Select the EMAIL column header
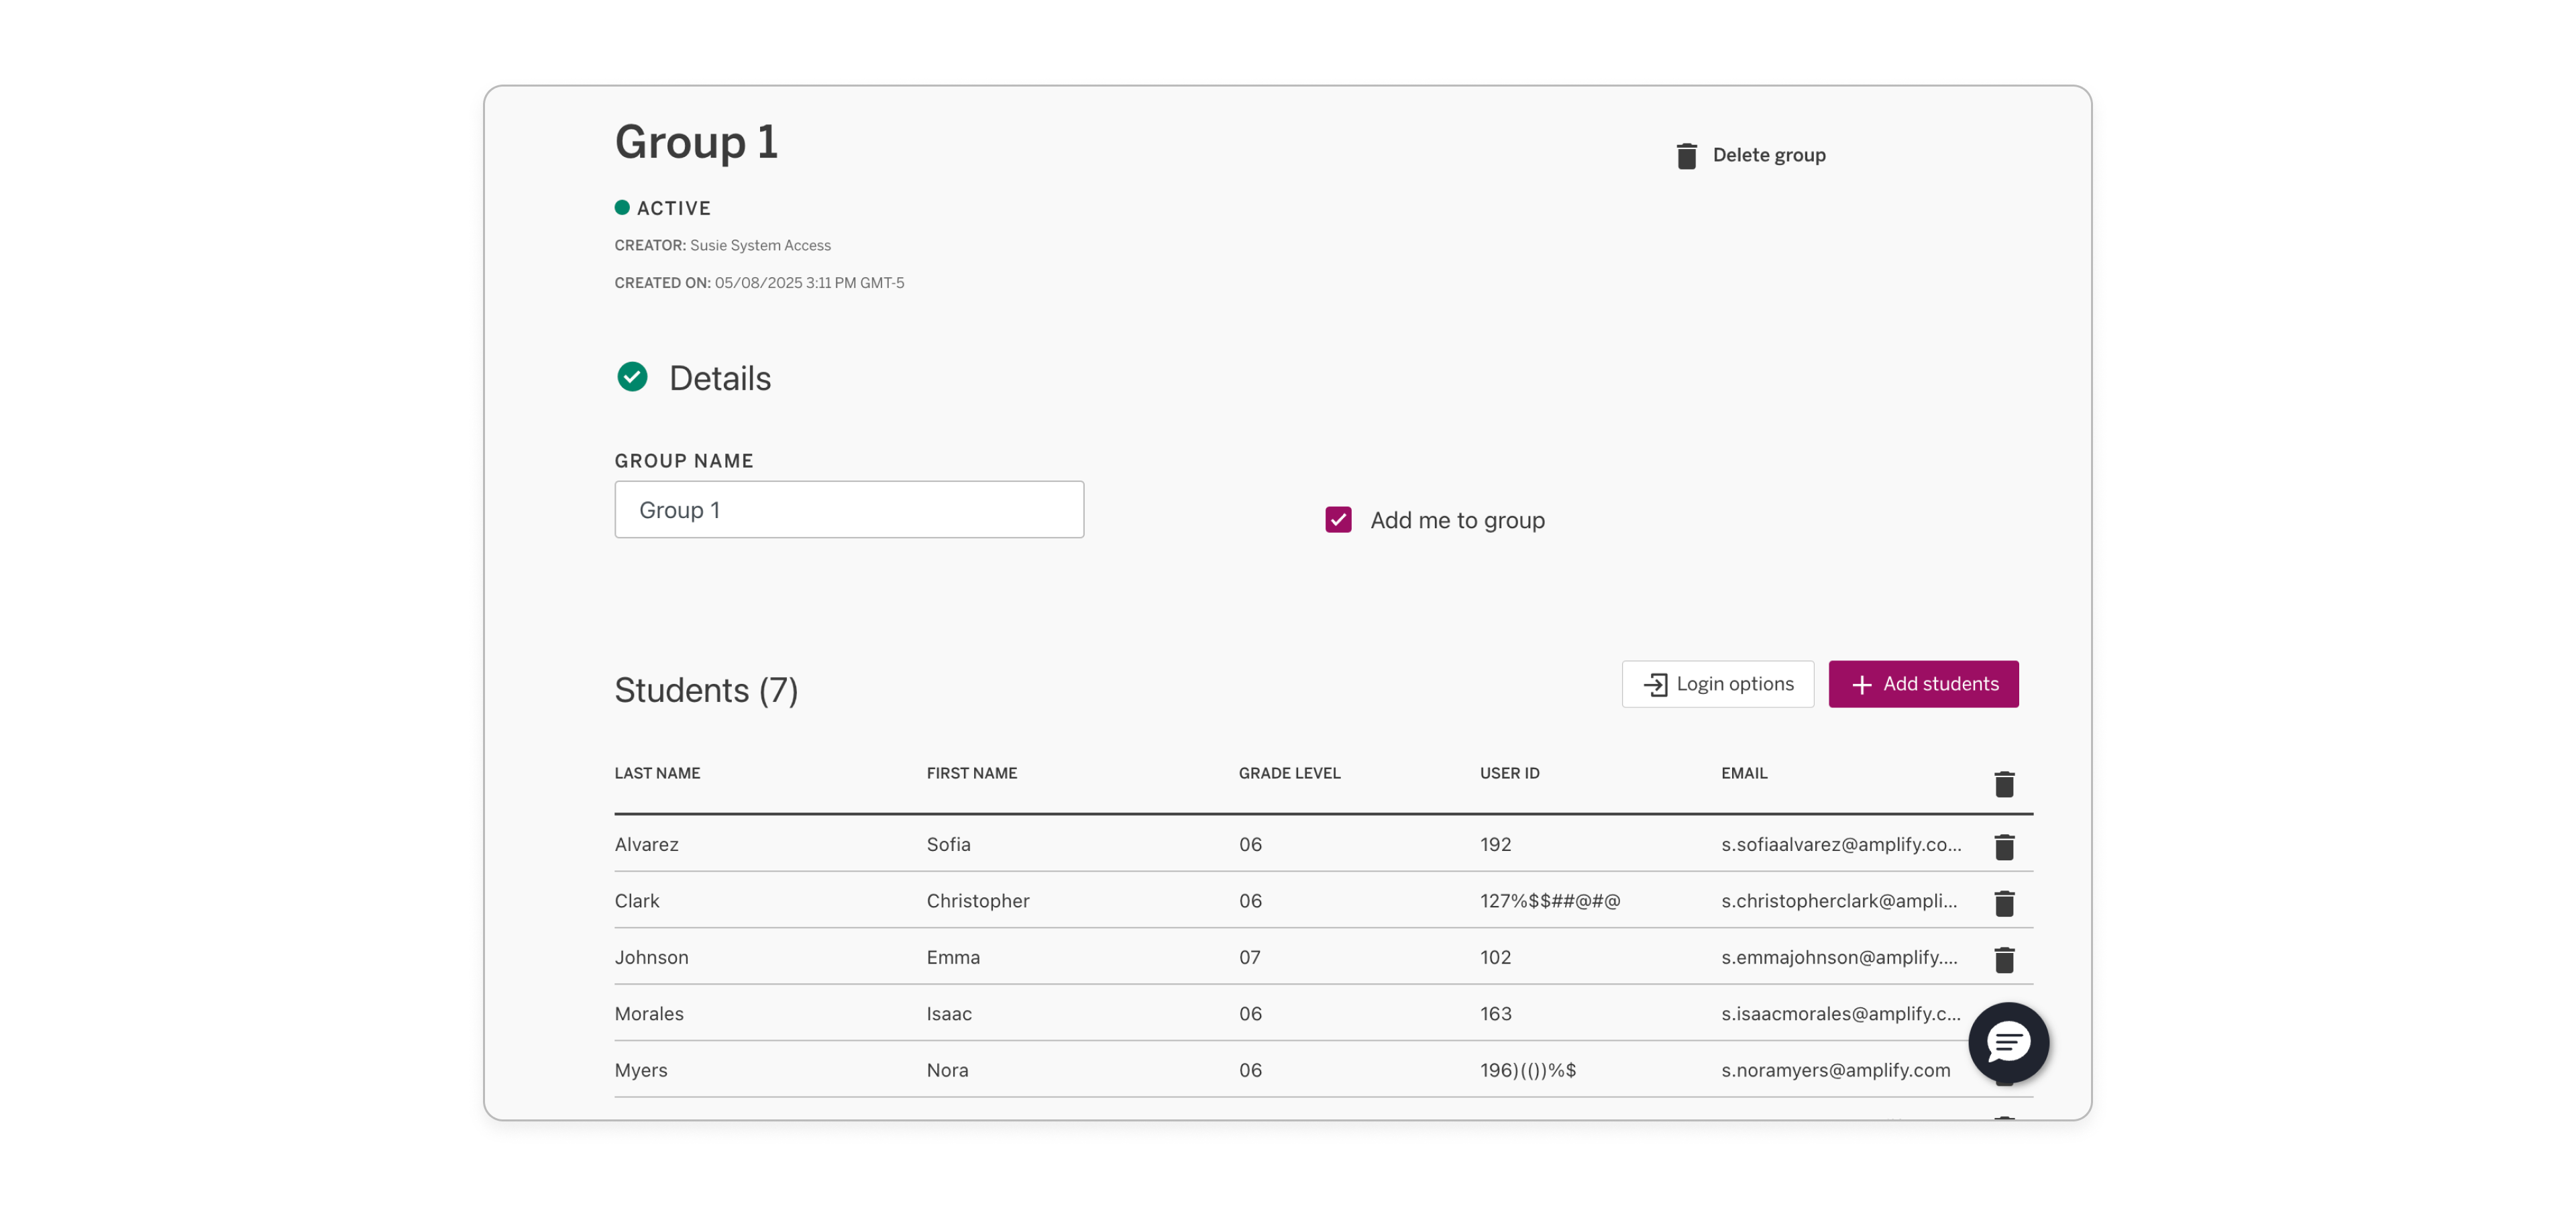 click(1744, 772)
